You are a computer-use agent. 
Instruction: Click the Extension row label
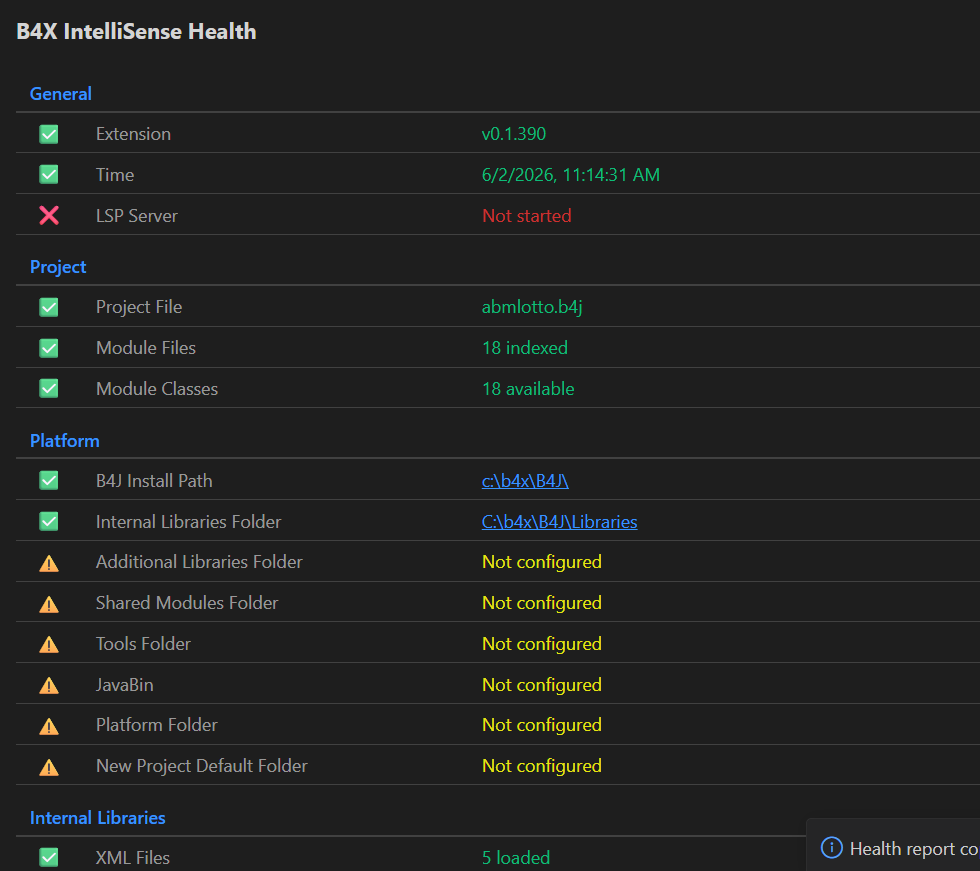[133, 134]
